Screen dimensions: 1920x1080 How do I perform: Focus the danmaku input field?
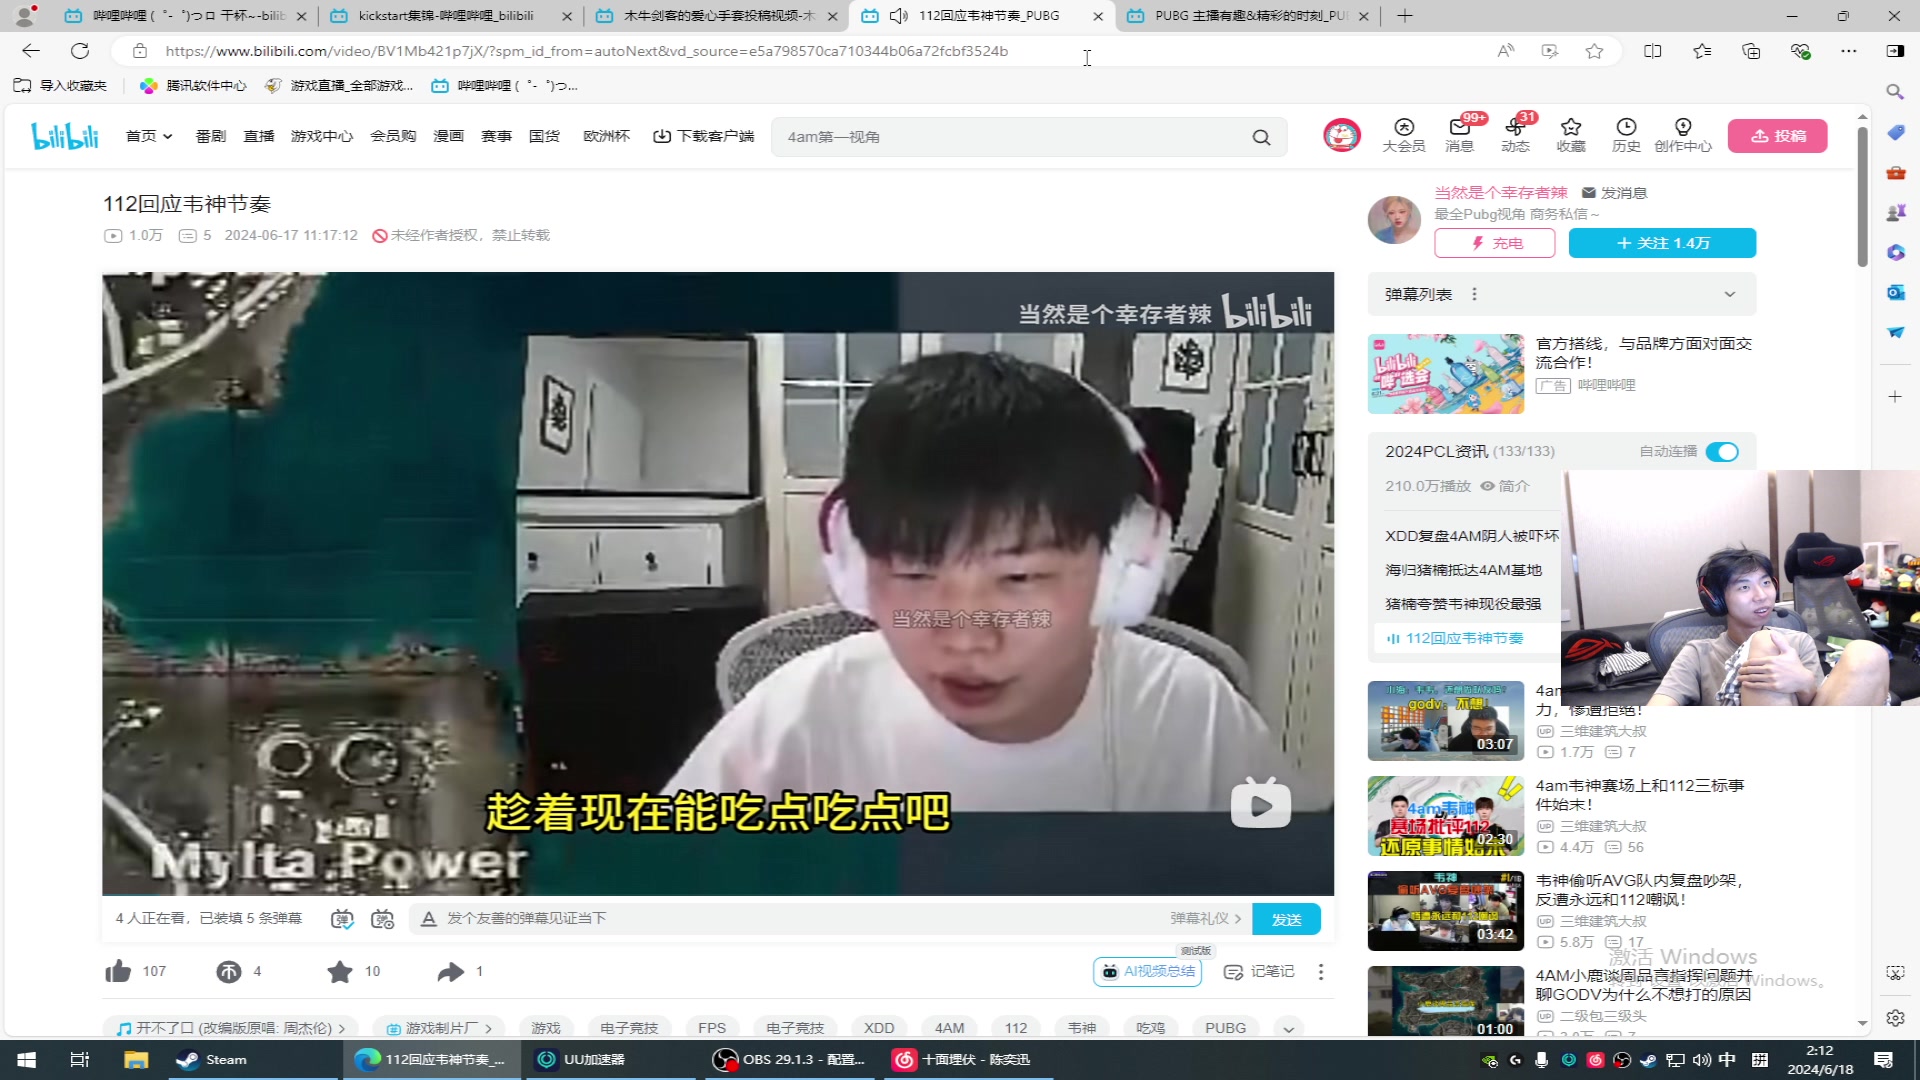tap(800, 918)
